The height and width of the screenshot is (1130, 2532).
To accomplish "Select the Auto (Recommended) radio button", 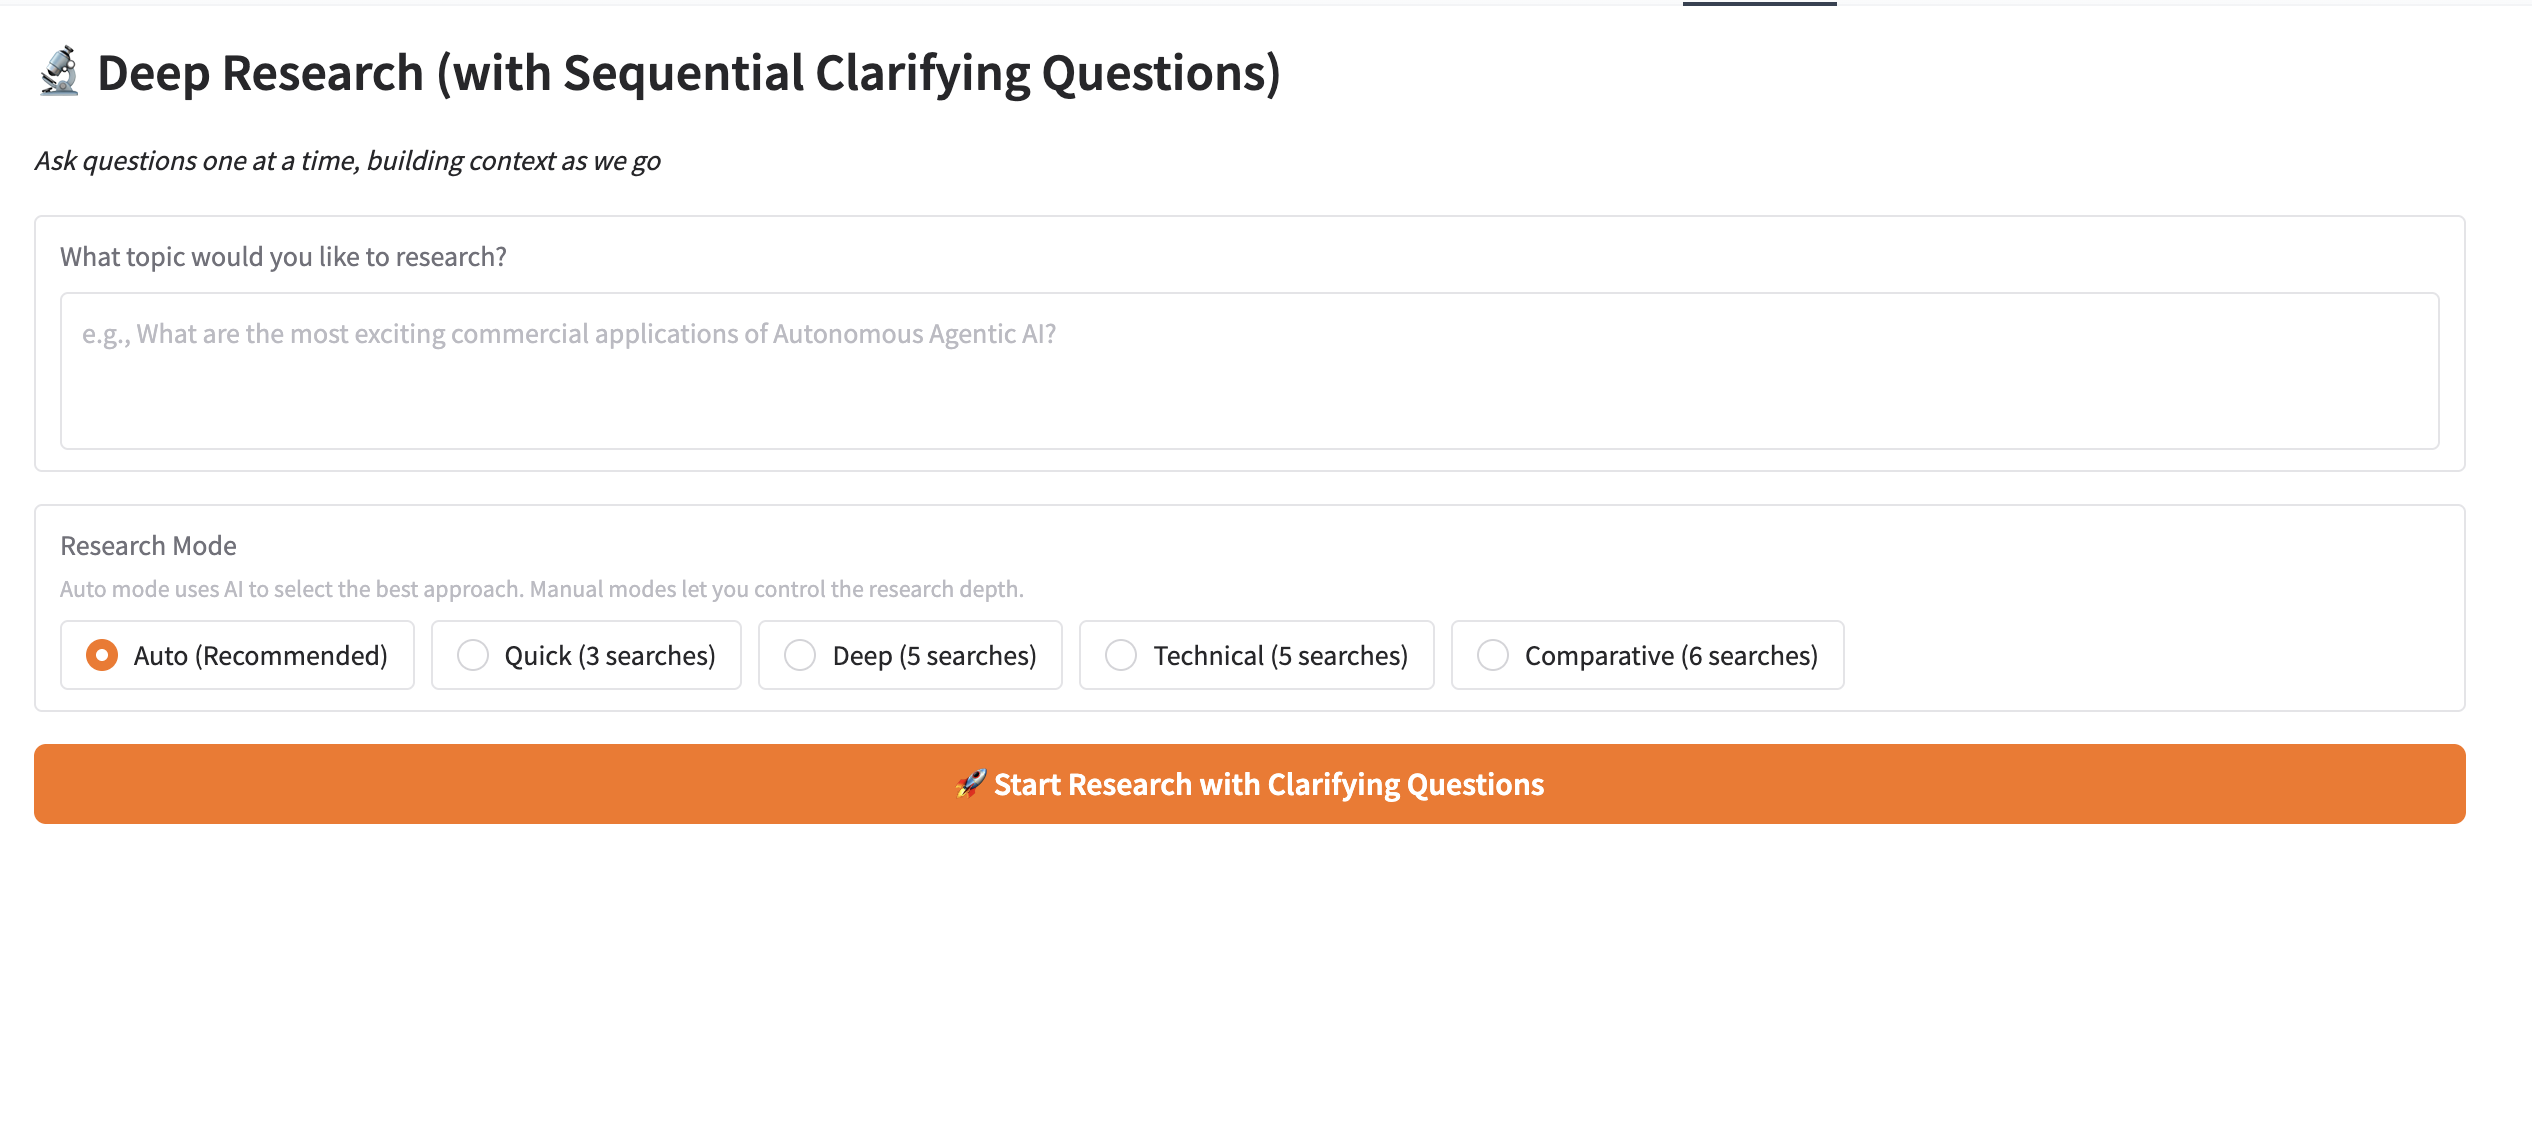I will coord(102,655).
